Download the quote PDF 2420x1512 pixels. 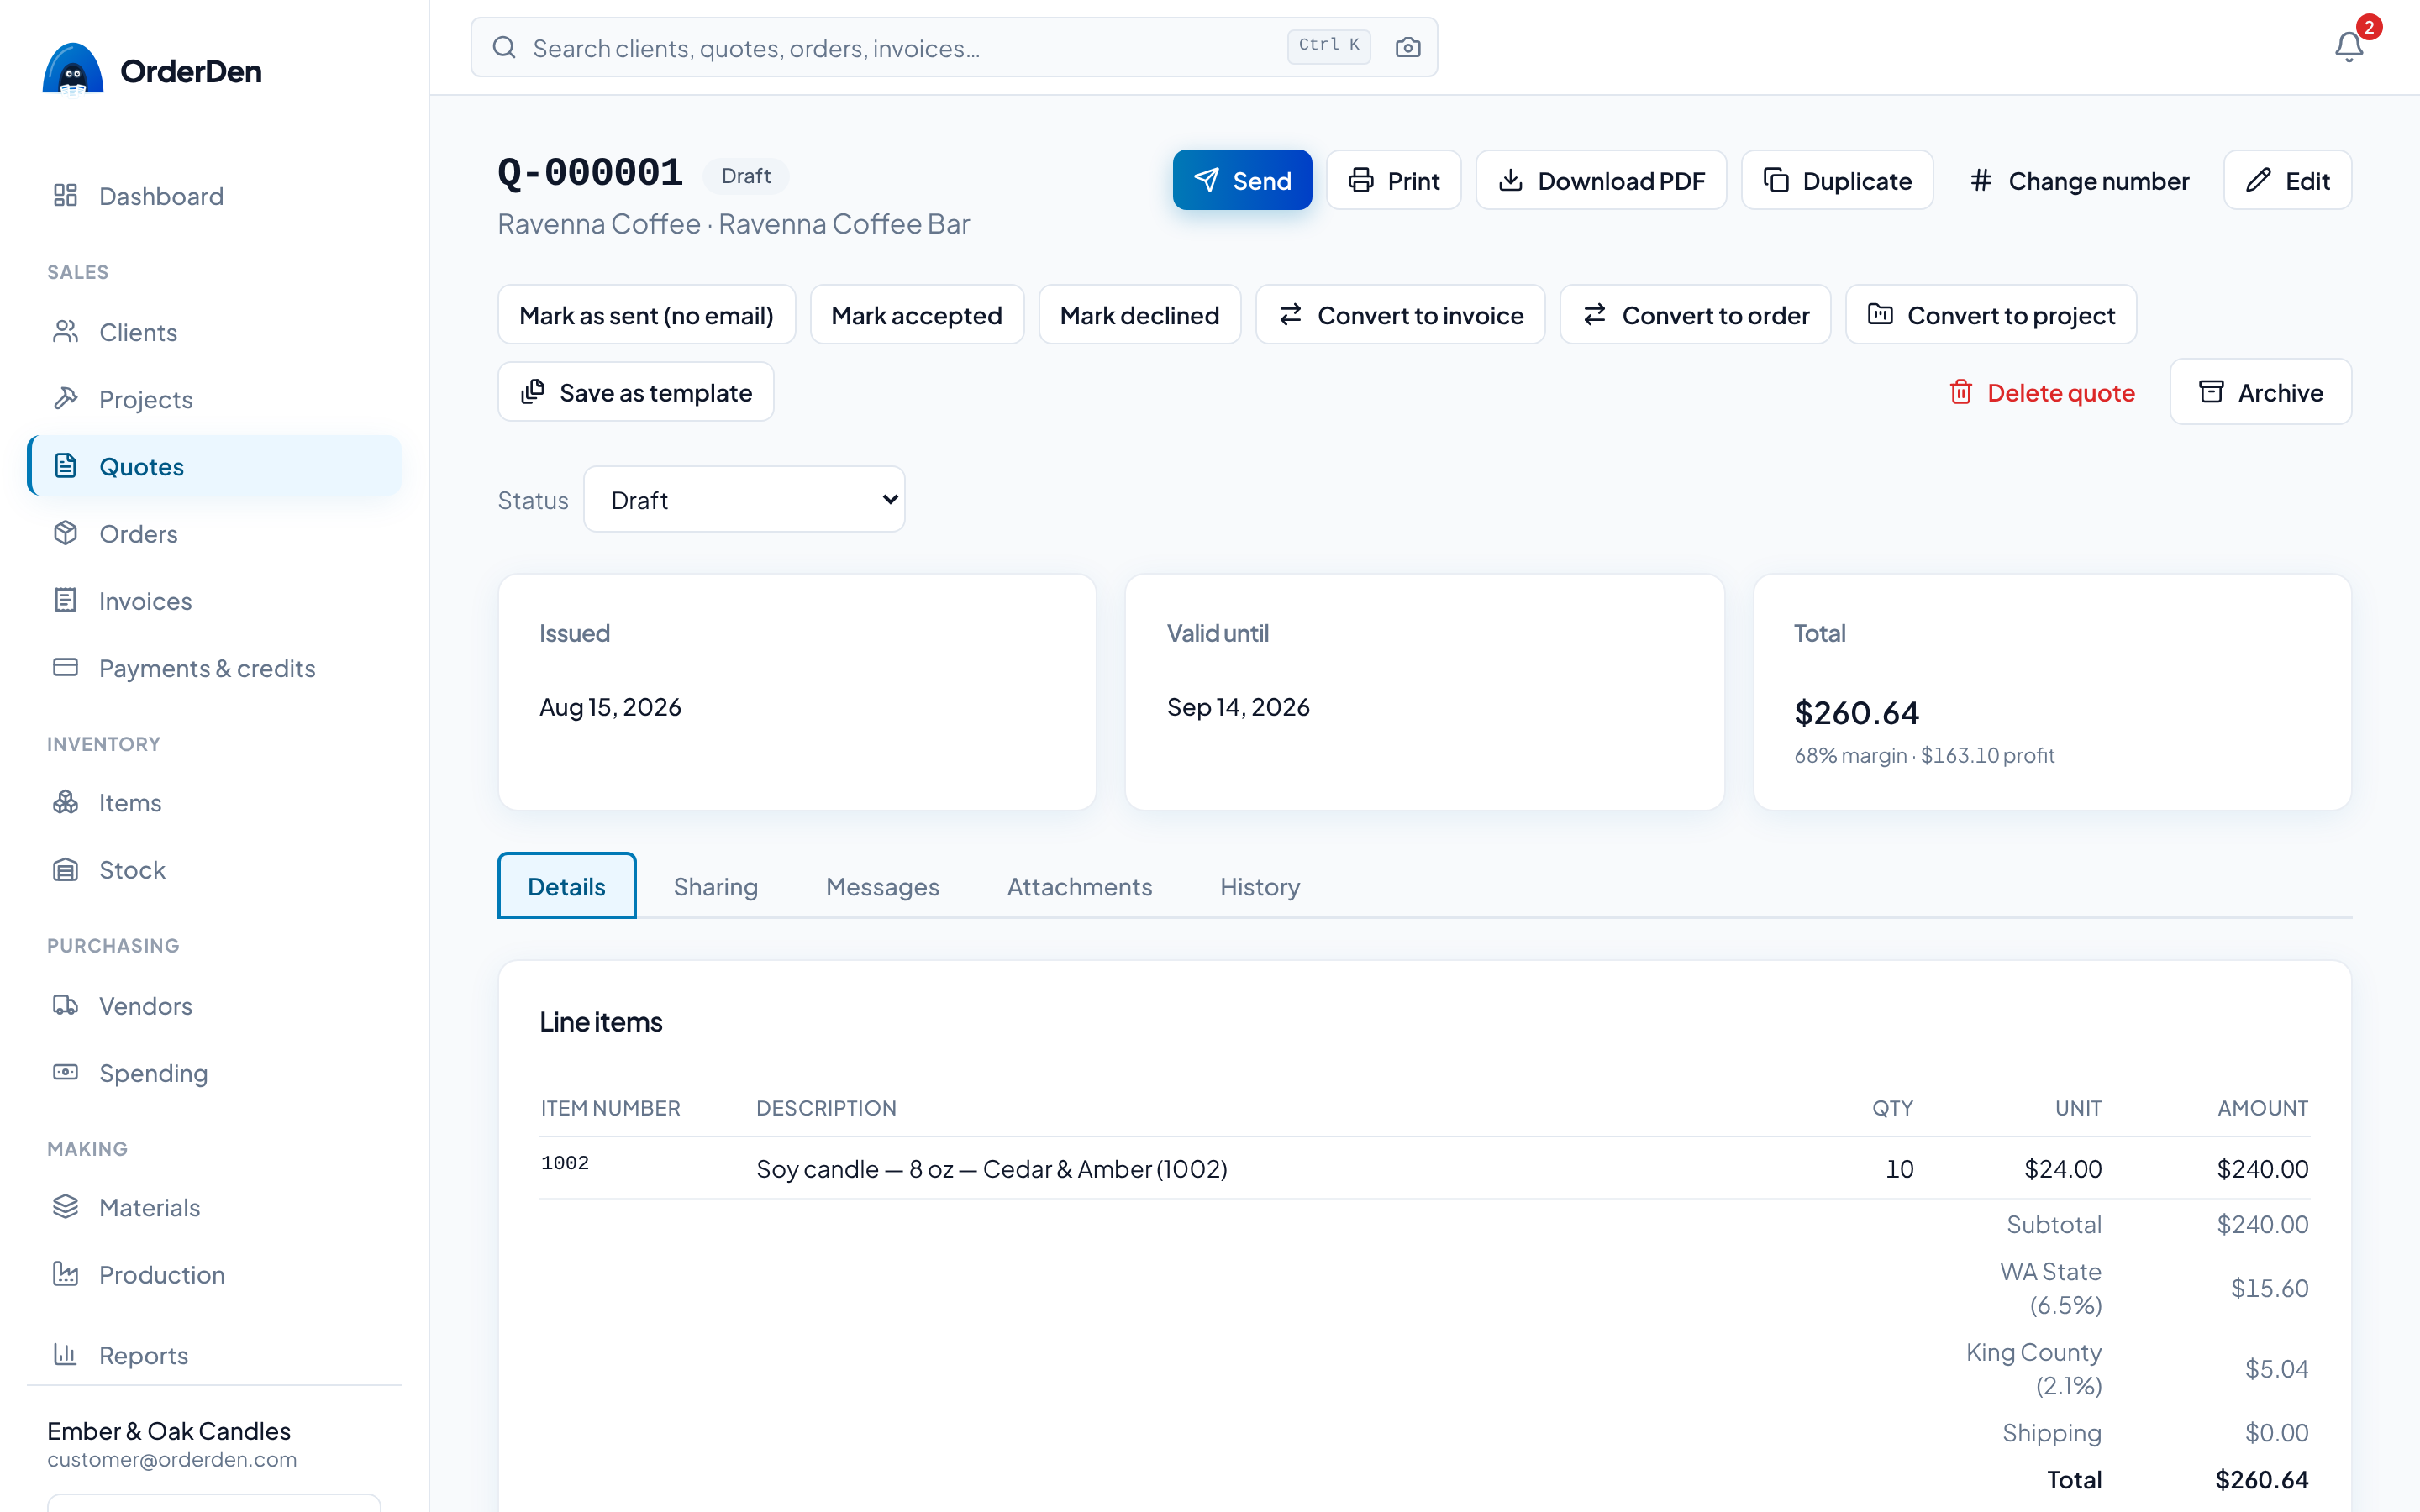tap(1600, 180)
